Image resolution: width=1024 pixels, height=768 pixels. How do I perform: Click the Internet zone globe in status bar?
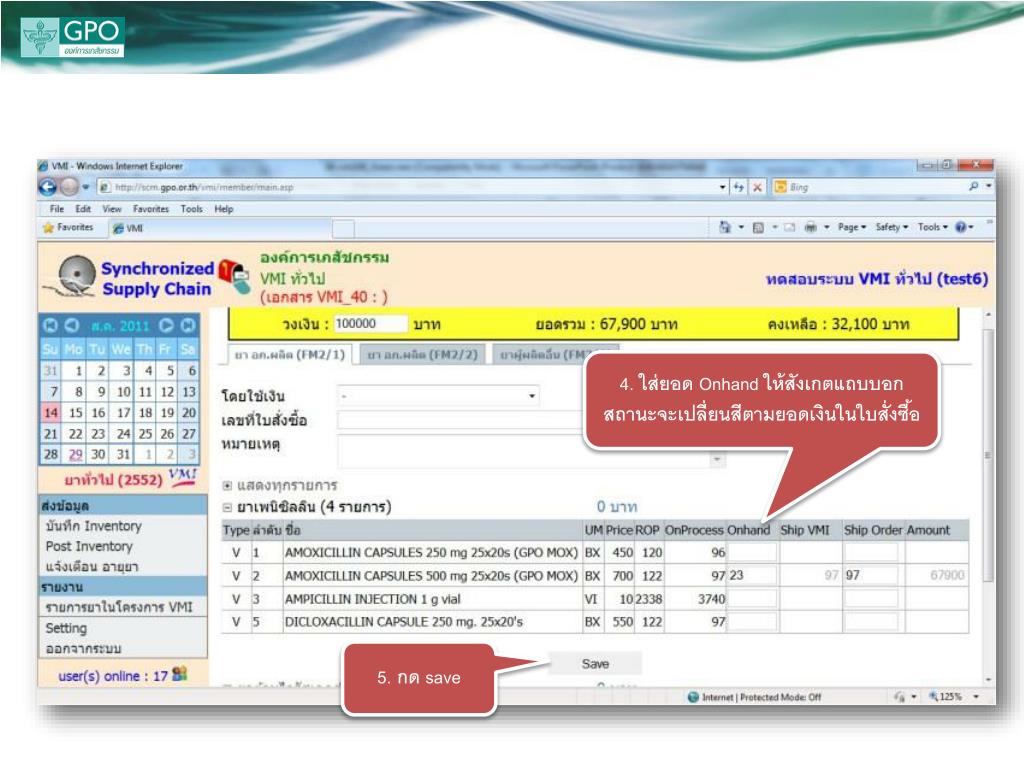[694, 697]
